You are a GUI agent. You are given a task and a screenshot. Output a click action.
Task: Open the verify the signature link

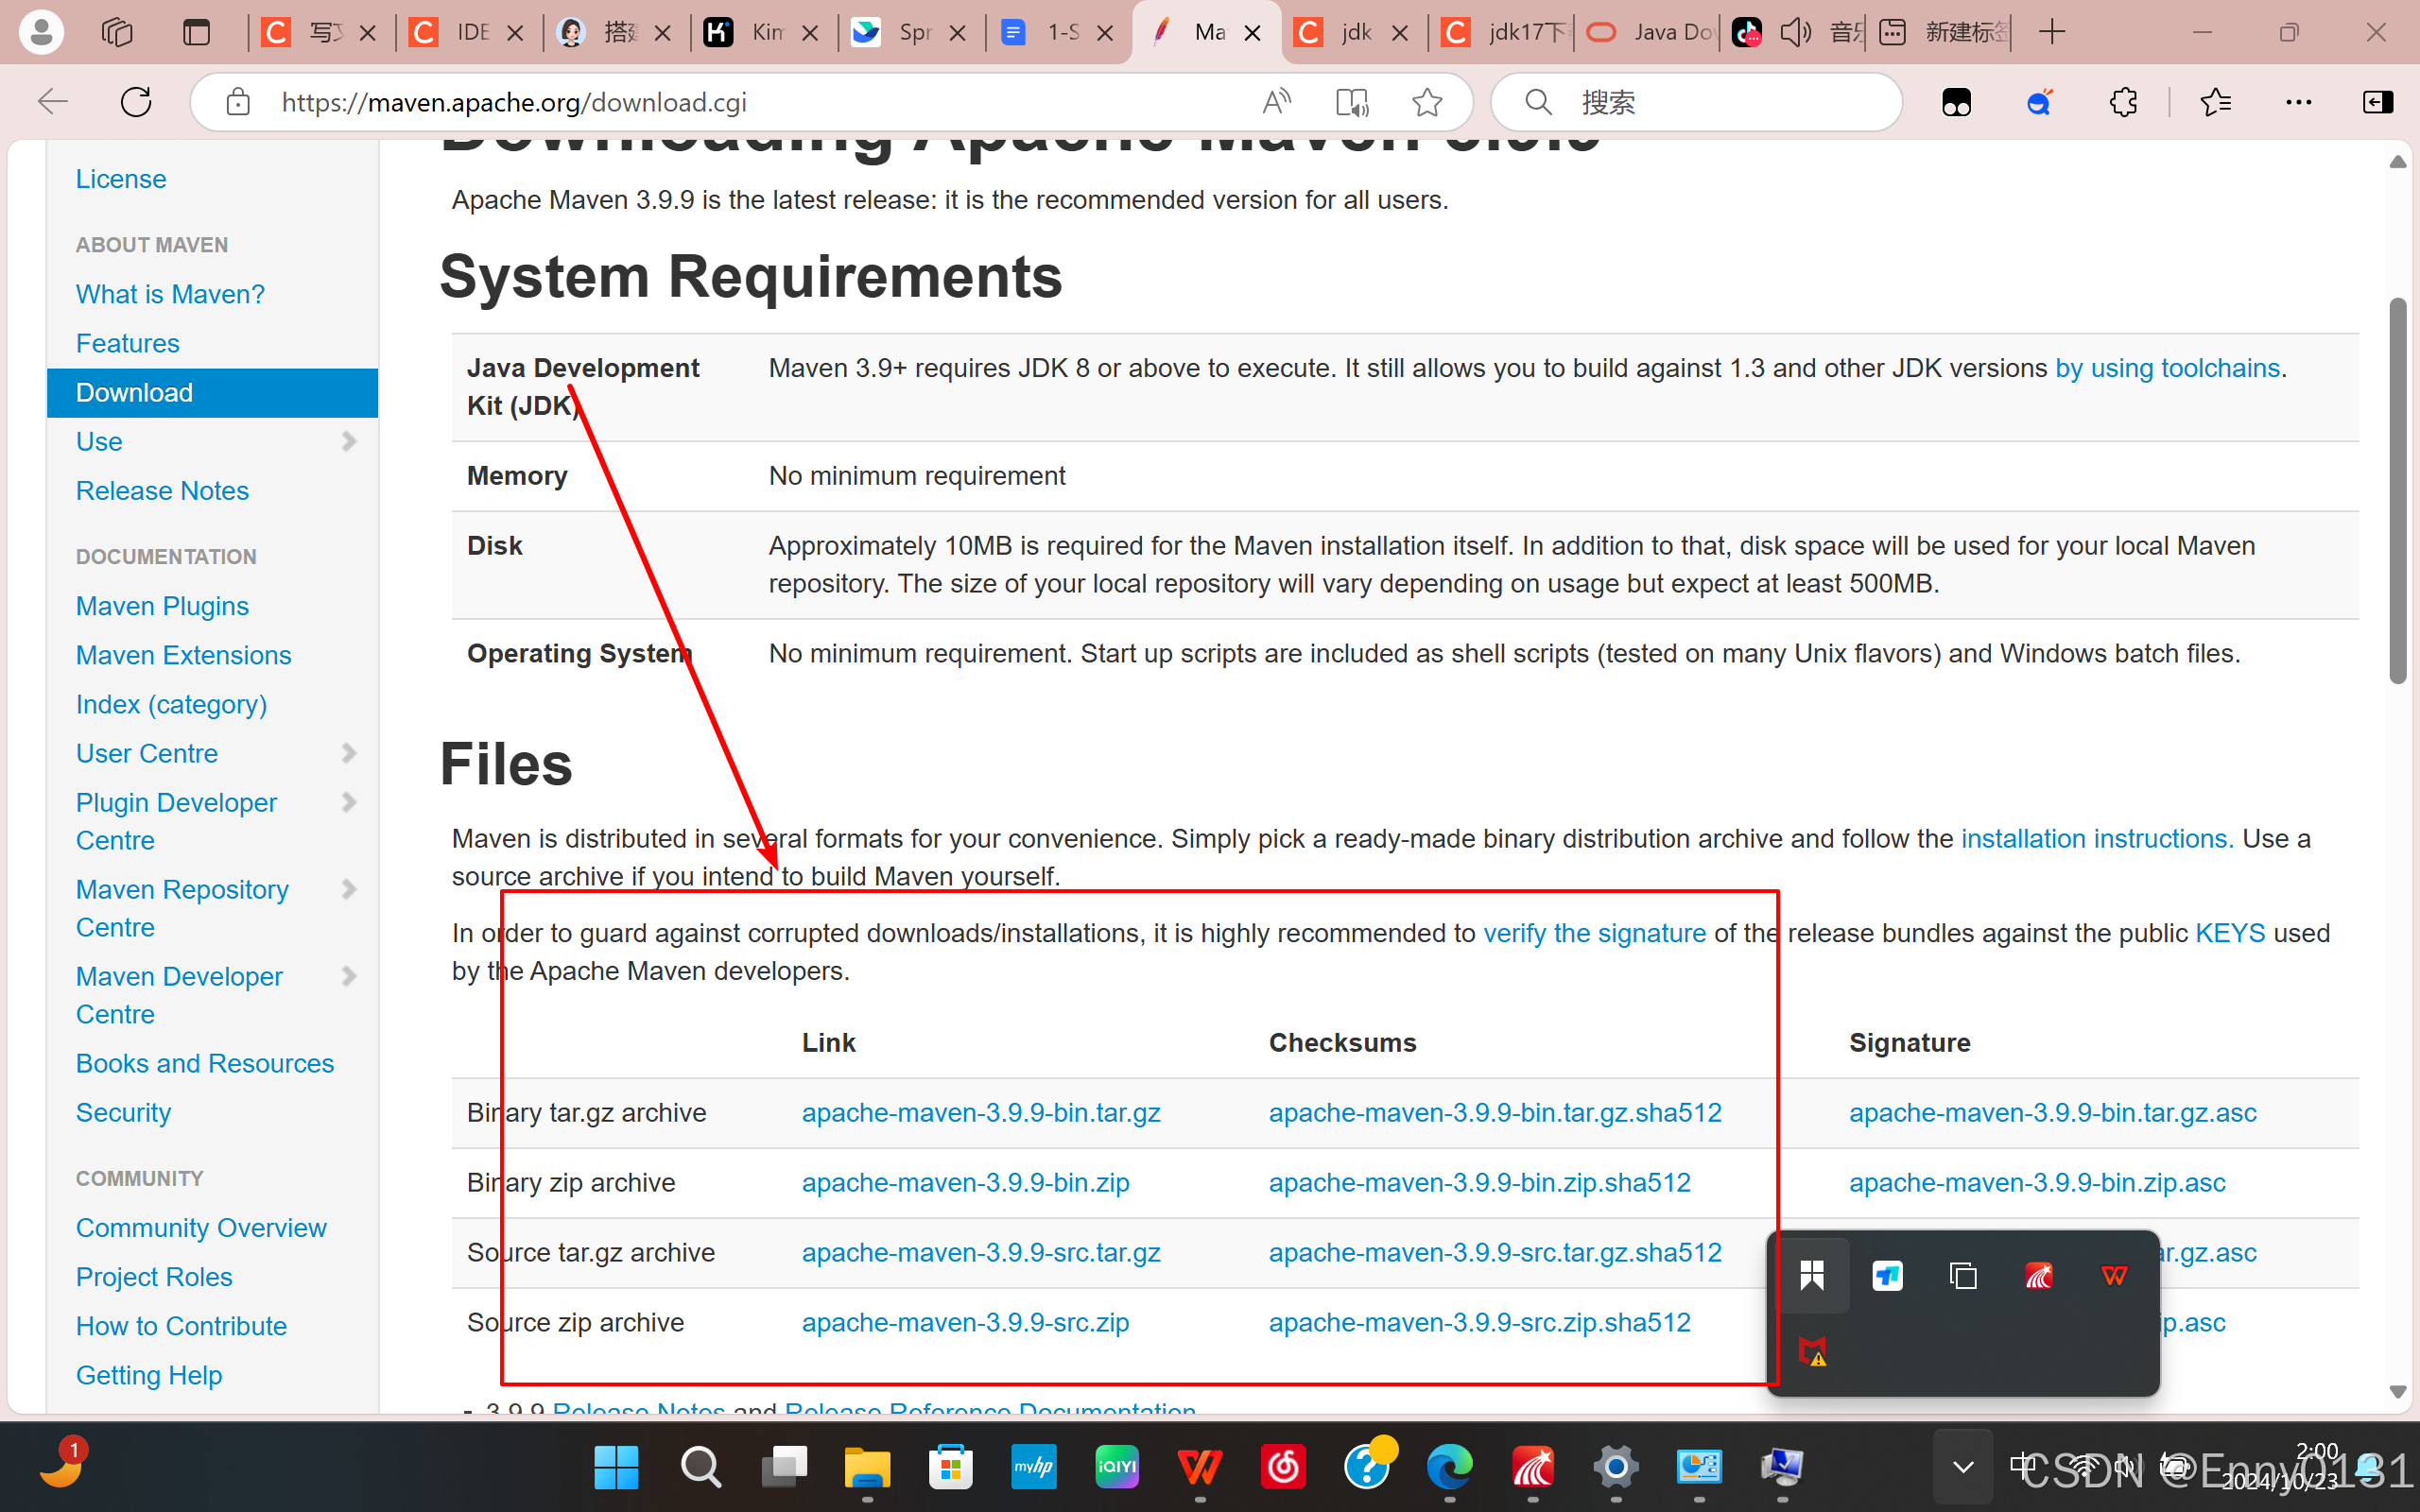(1595, 933)
